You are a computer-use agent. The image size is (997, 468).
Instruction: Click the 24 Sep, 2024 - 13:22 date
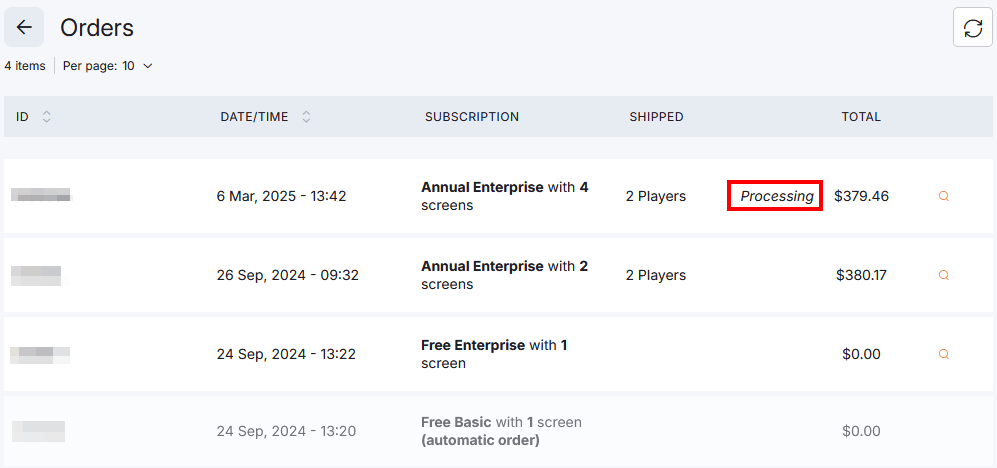(285, 354)
